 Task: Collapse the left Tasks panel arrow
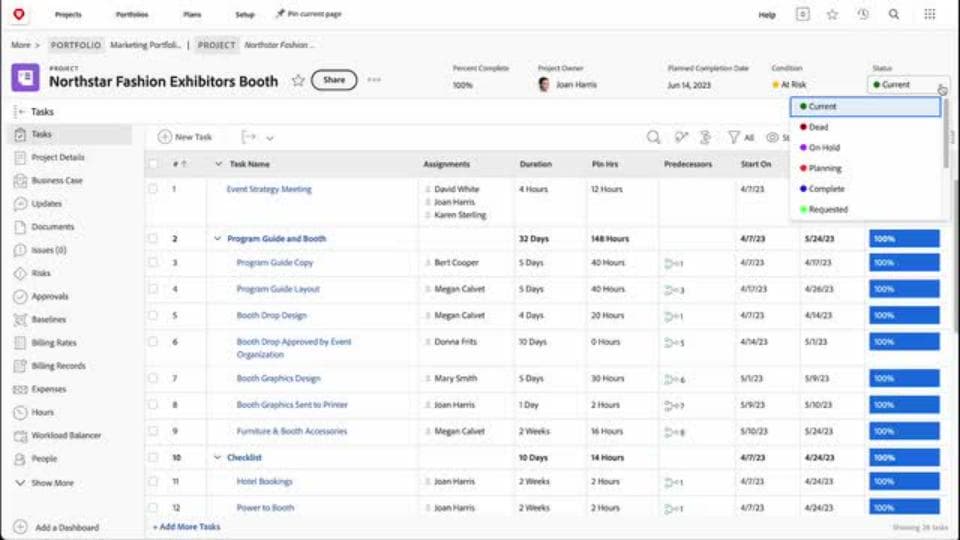click(x=20, y=111)
